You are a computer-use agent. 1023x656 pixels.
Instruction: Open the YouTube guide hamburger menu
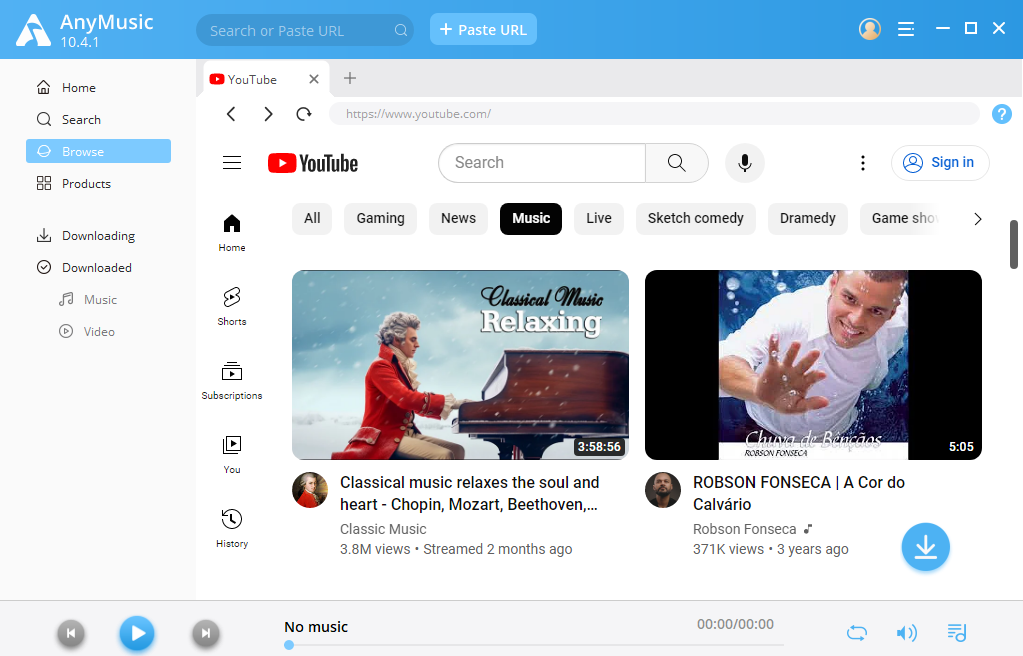pyautogui.click(x=232, y=163)
